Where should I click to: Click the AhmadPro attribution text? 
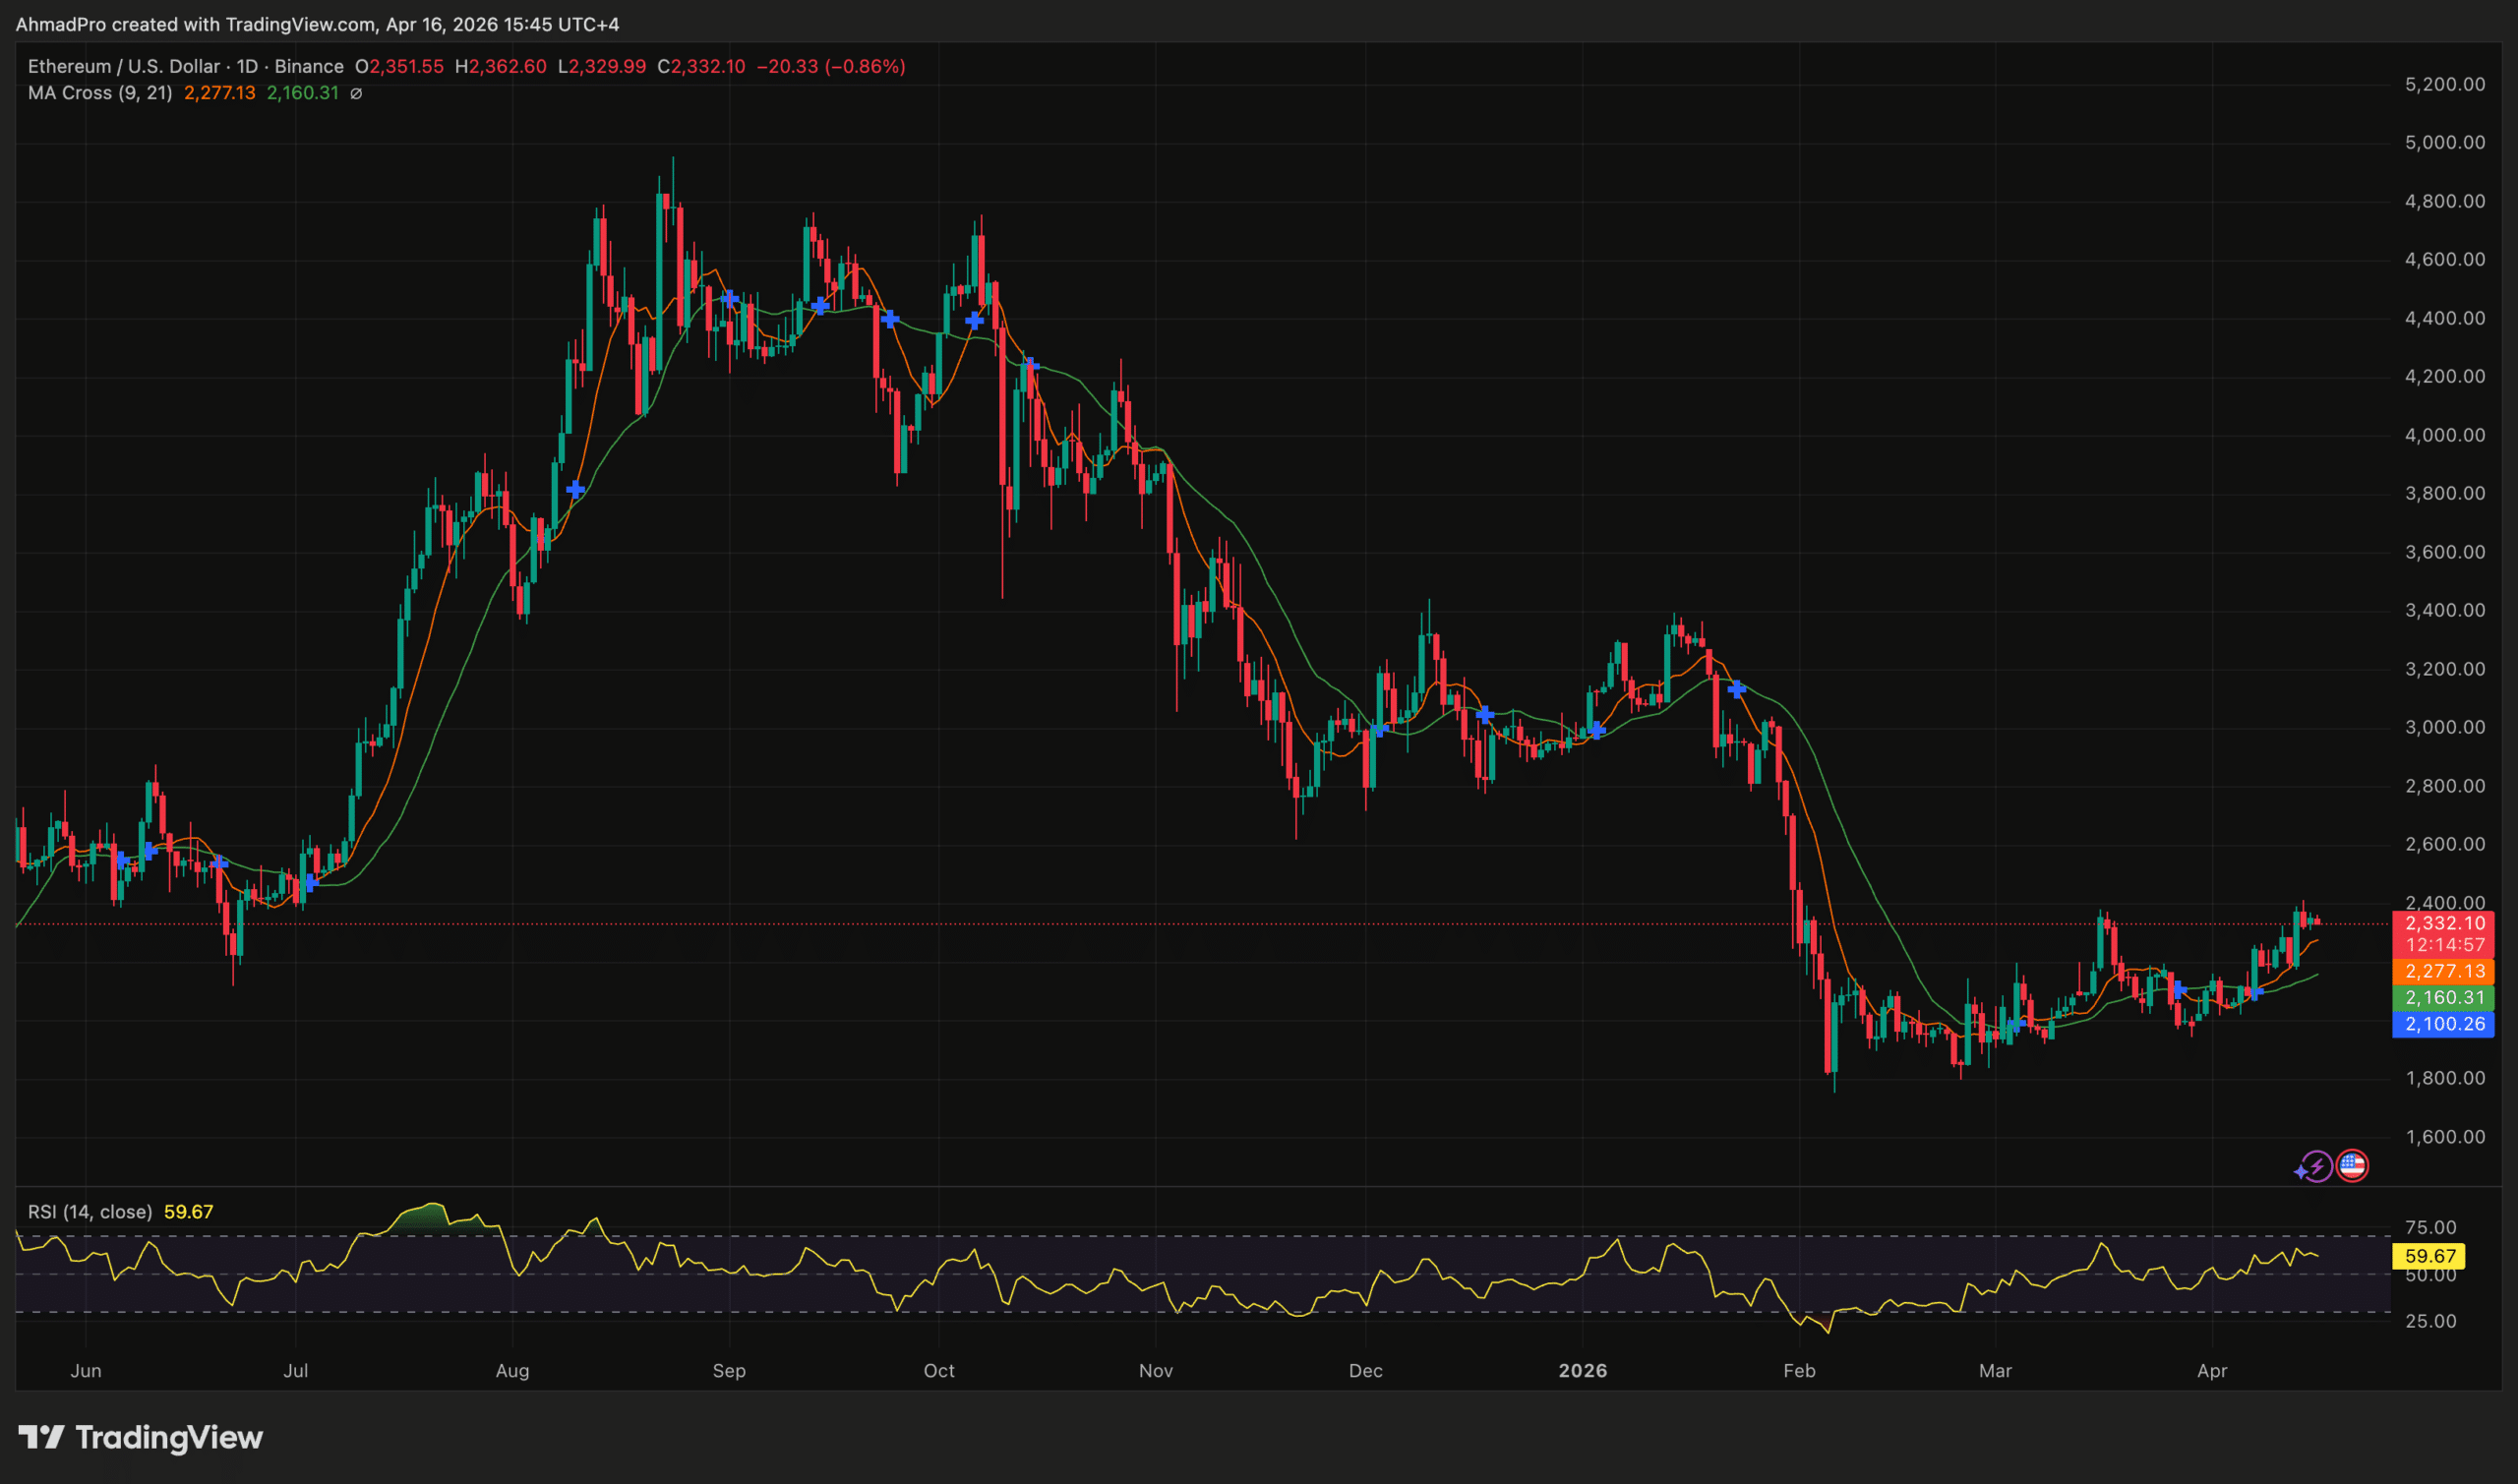coord(63,25)
